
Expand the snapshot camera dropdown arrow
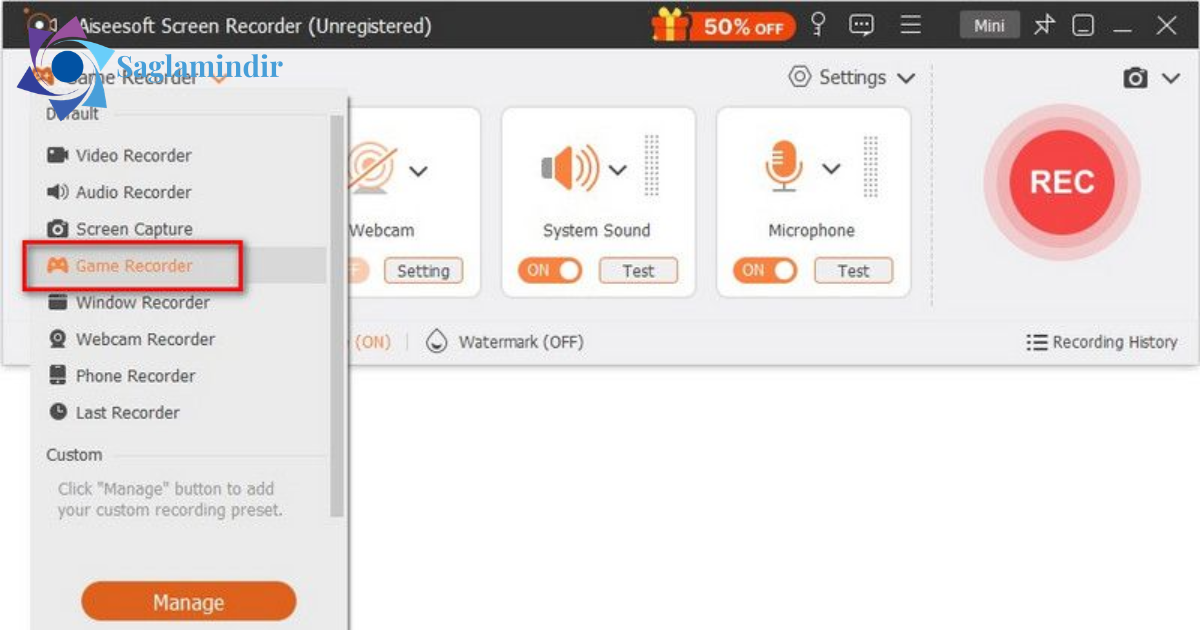(1171, 78)
